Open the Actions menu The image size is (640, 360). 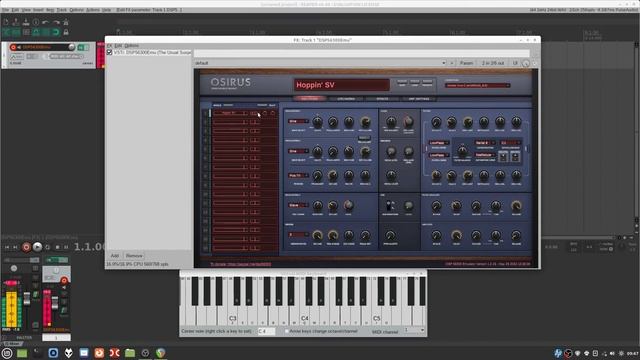click(x=93, y=10)
